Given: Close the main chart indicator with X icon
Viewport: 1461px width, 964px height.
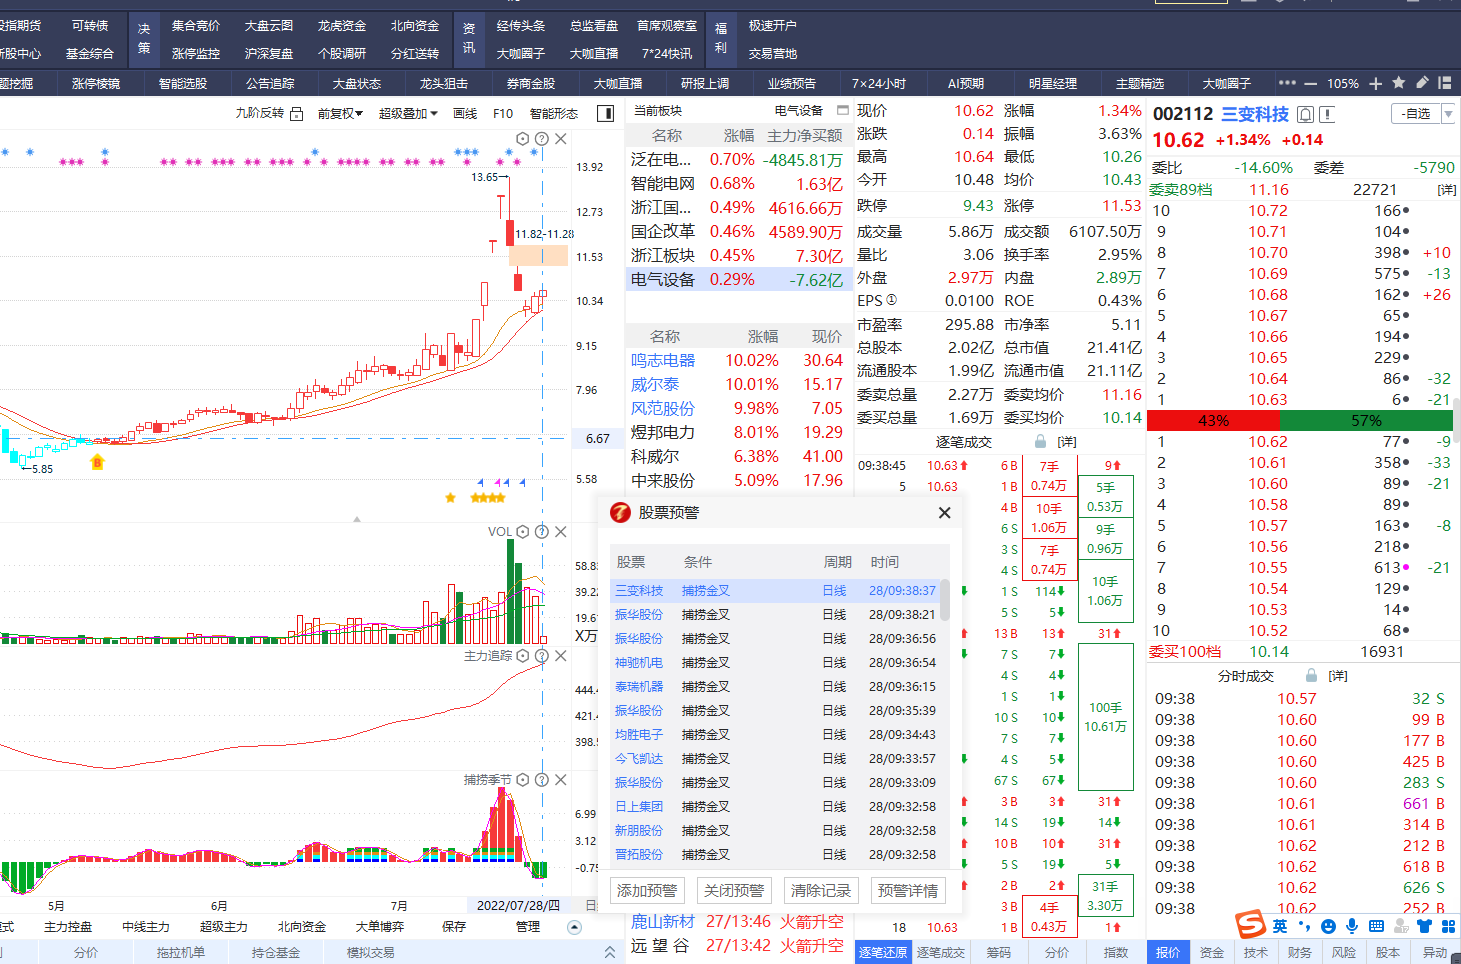Looking at the screenshot, I should pyautogui.click(x=561, y=139).
